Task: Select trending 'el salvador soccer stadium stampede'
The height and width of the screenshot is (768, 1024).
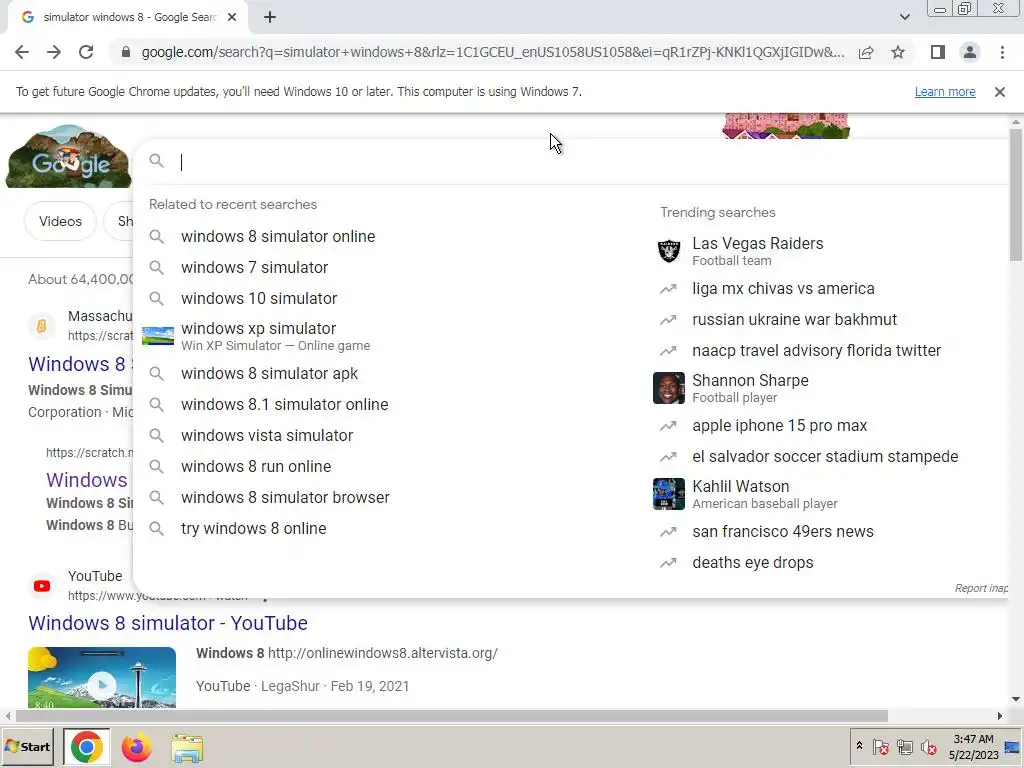Action: click(825, 456)
